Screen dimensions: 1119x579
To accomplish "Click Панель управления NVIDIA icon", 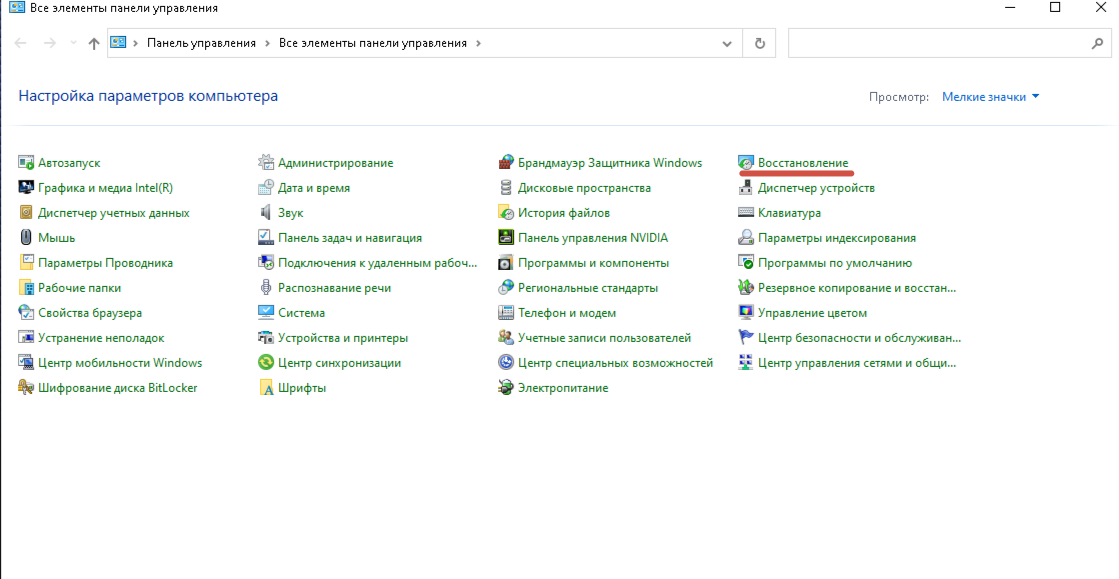I will tap(505, 238).
